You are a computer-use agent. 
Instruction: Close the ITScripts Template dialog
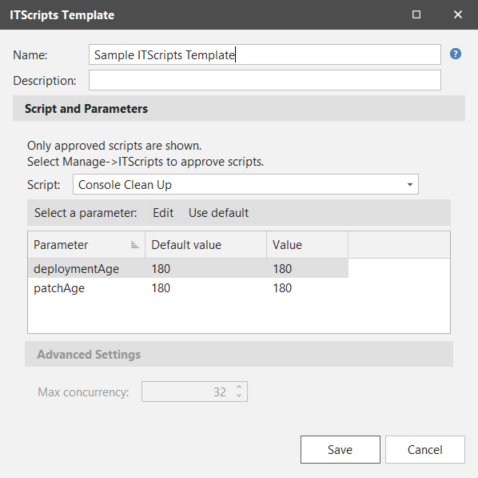458,15
